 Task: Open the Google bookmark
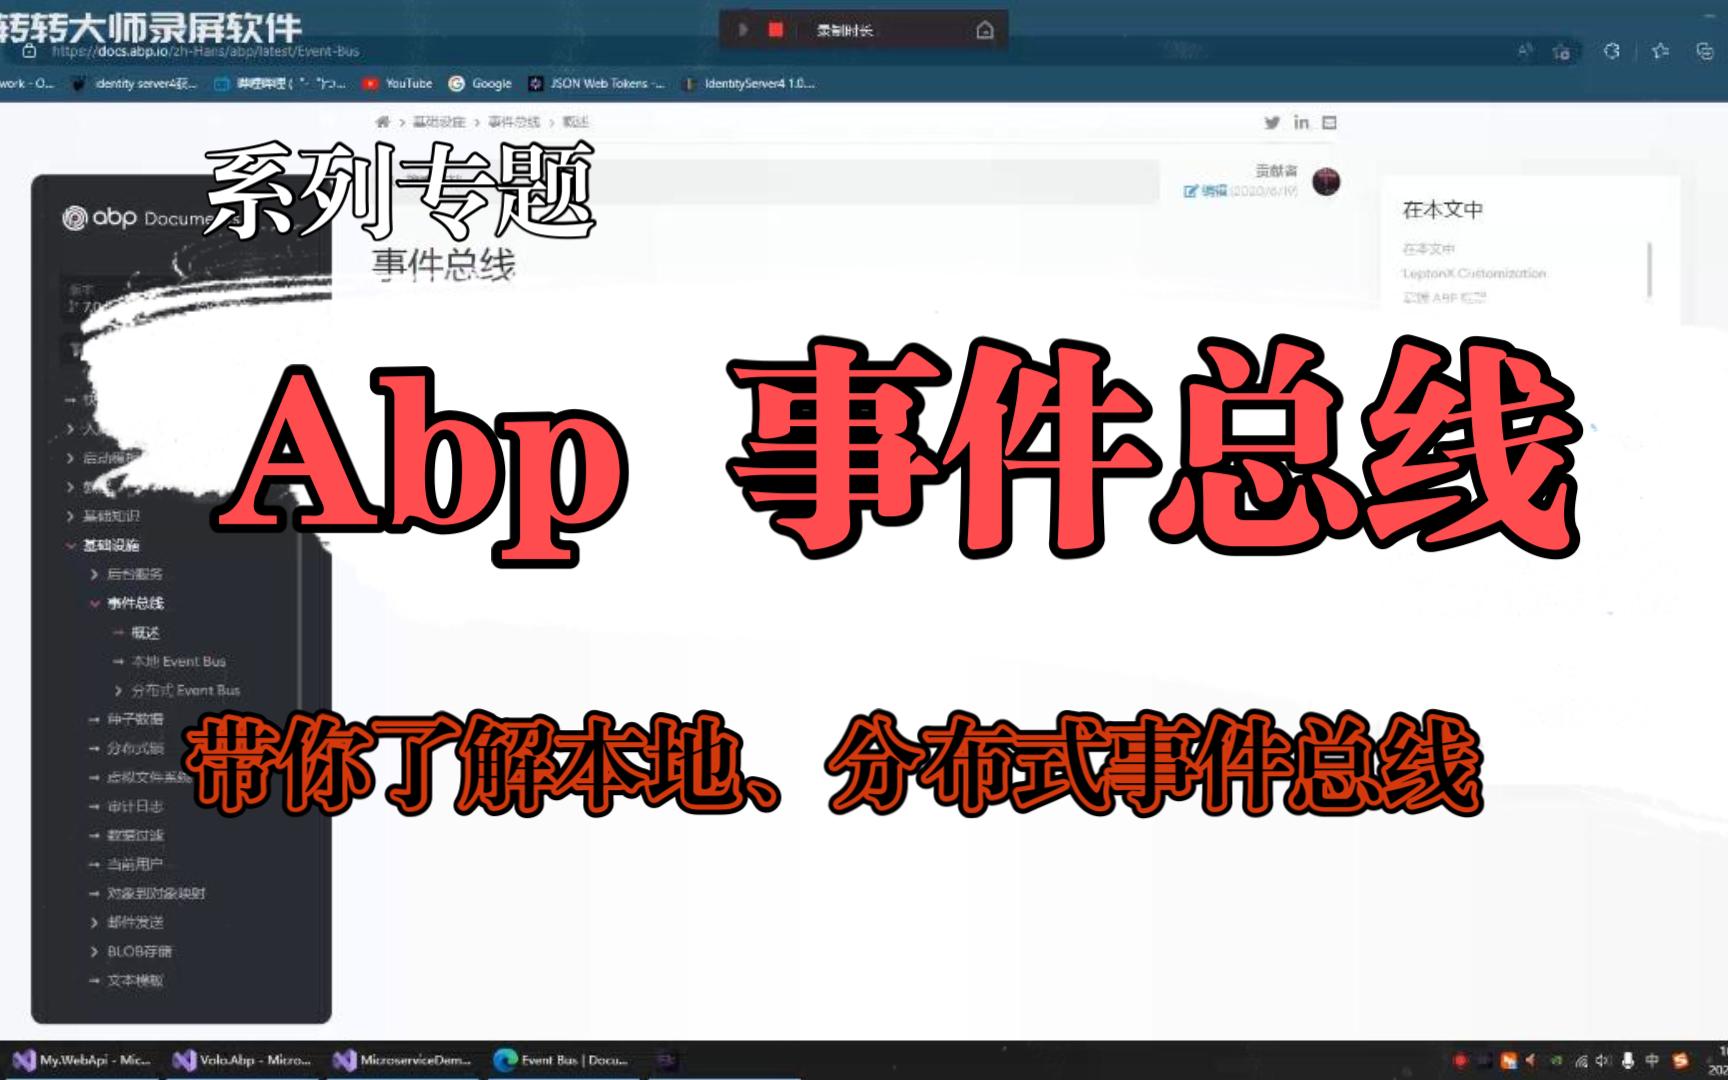click(480, 84)
